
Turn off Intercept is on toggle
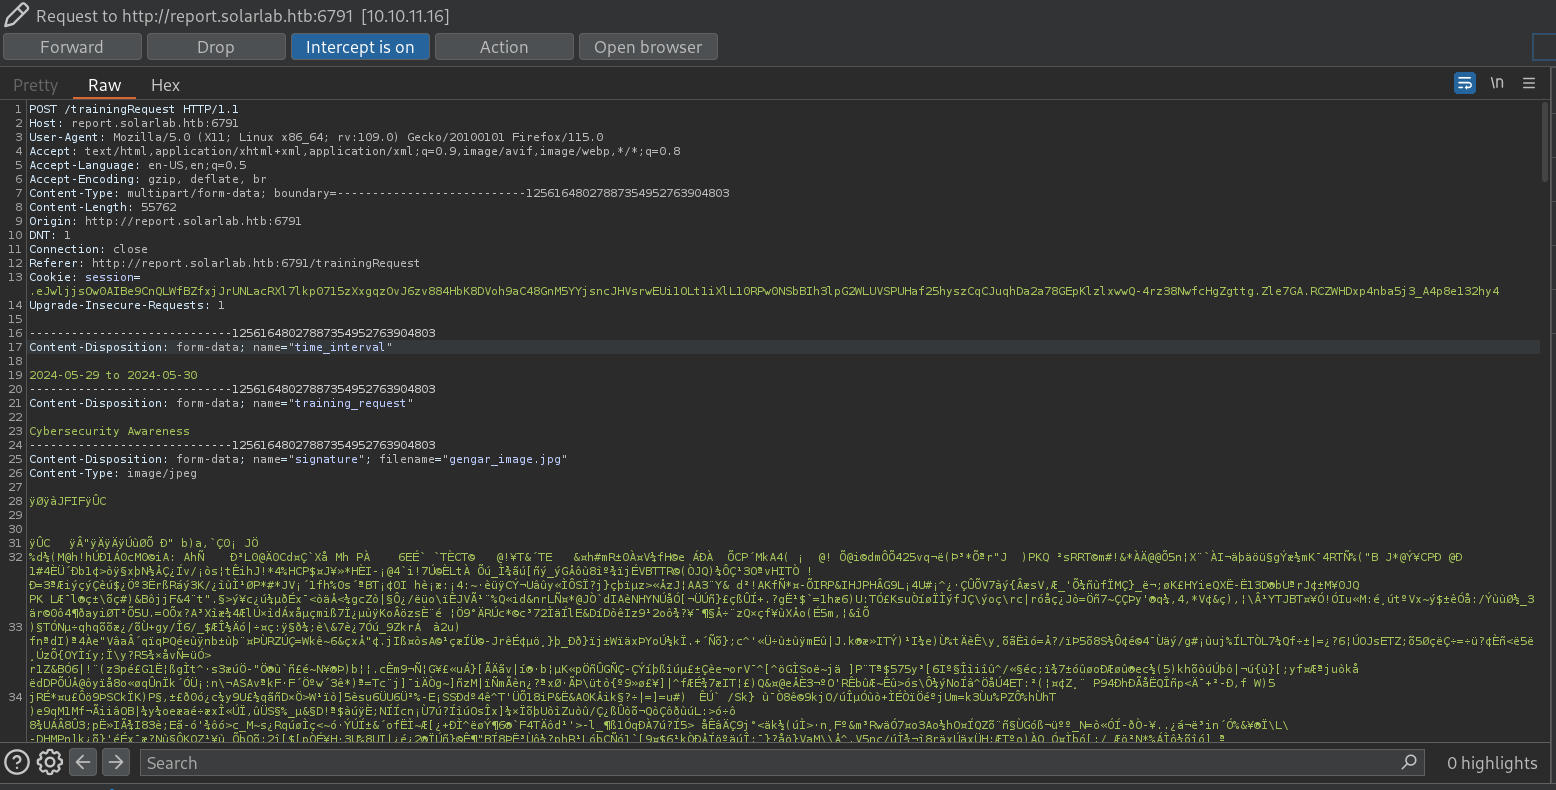(360, 47)
